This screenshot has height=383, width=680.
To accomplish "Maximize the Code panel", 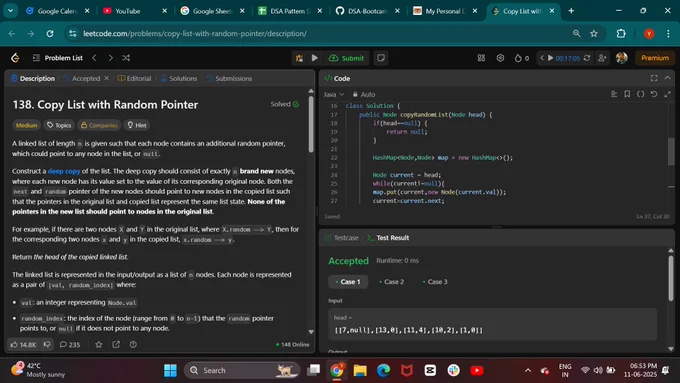I will (654, 78).
